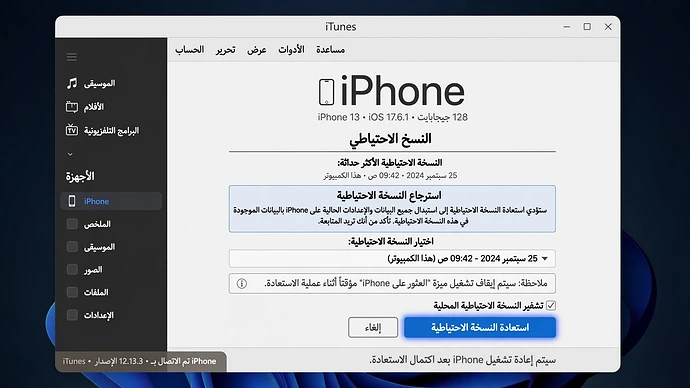This screenshot has height=388, width=690.
Task: Open the hamburger menu in the sidebar
Action: click(x=72, y=57)
